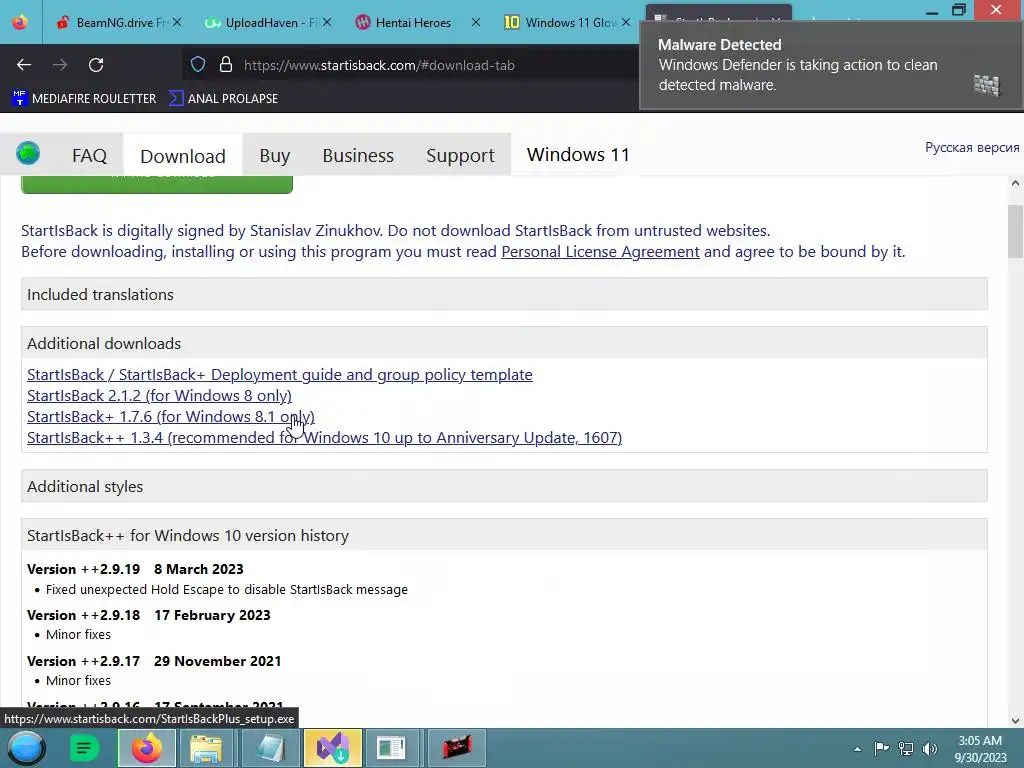The height and width of the screenshot is (768, 1024).
Task: Open the green chat app on taskbar
Action: (x=84, y=748)
